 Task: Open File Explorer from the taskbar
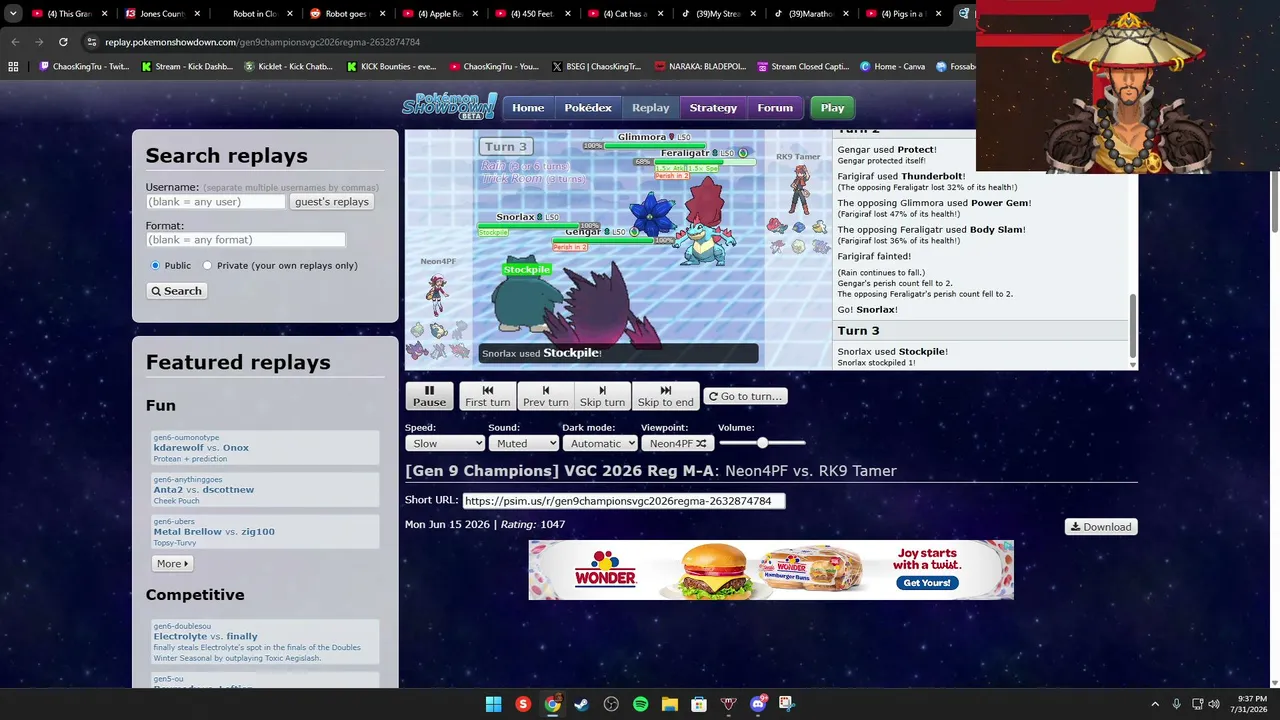tap(669, 704)
